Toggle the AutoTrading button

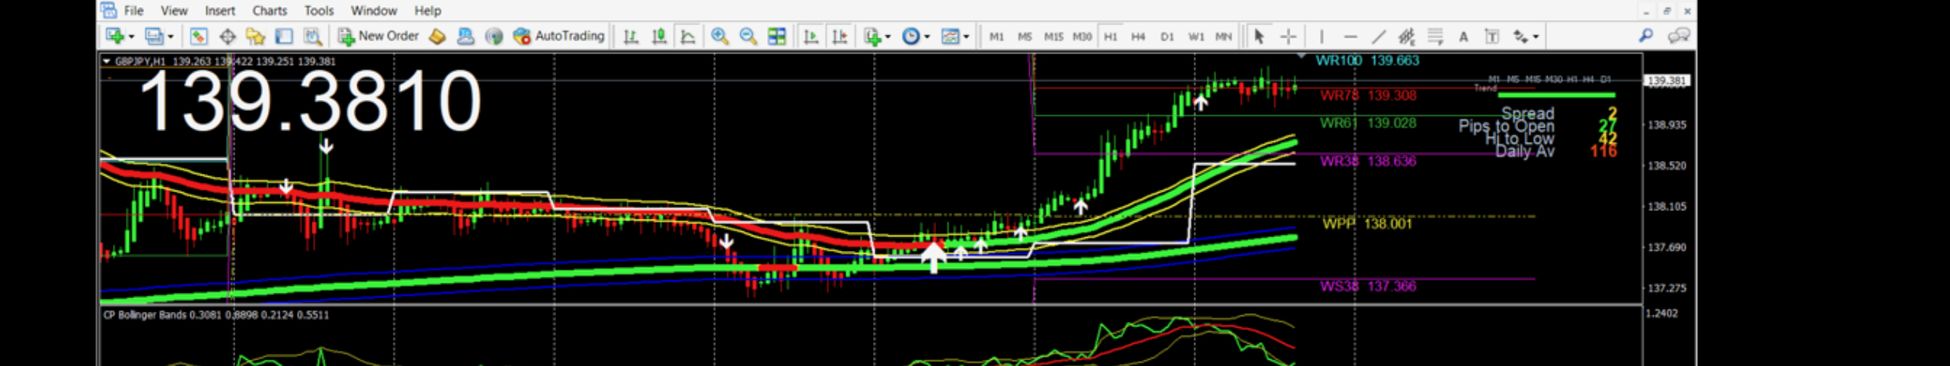[559, 36]
